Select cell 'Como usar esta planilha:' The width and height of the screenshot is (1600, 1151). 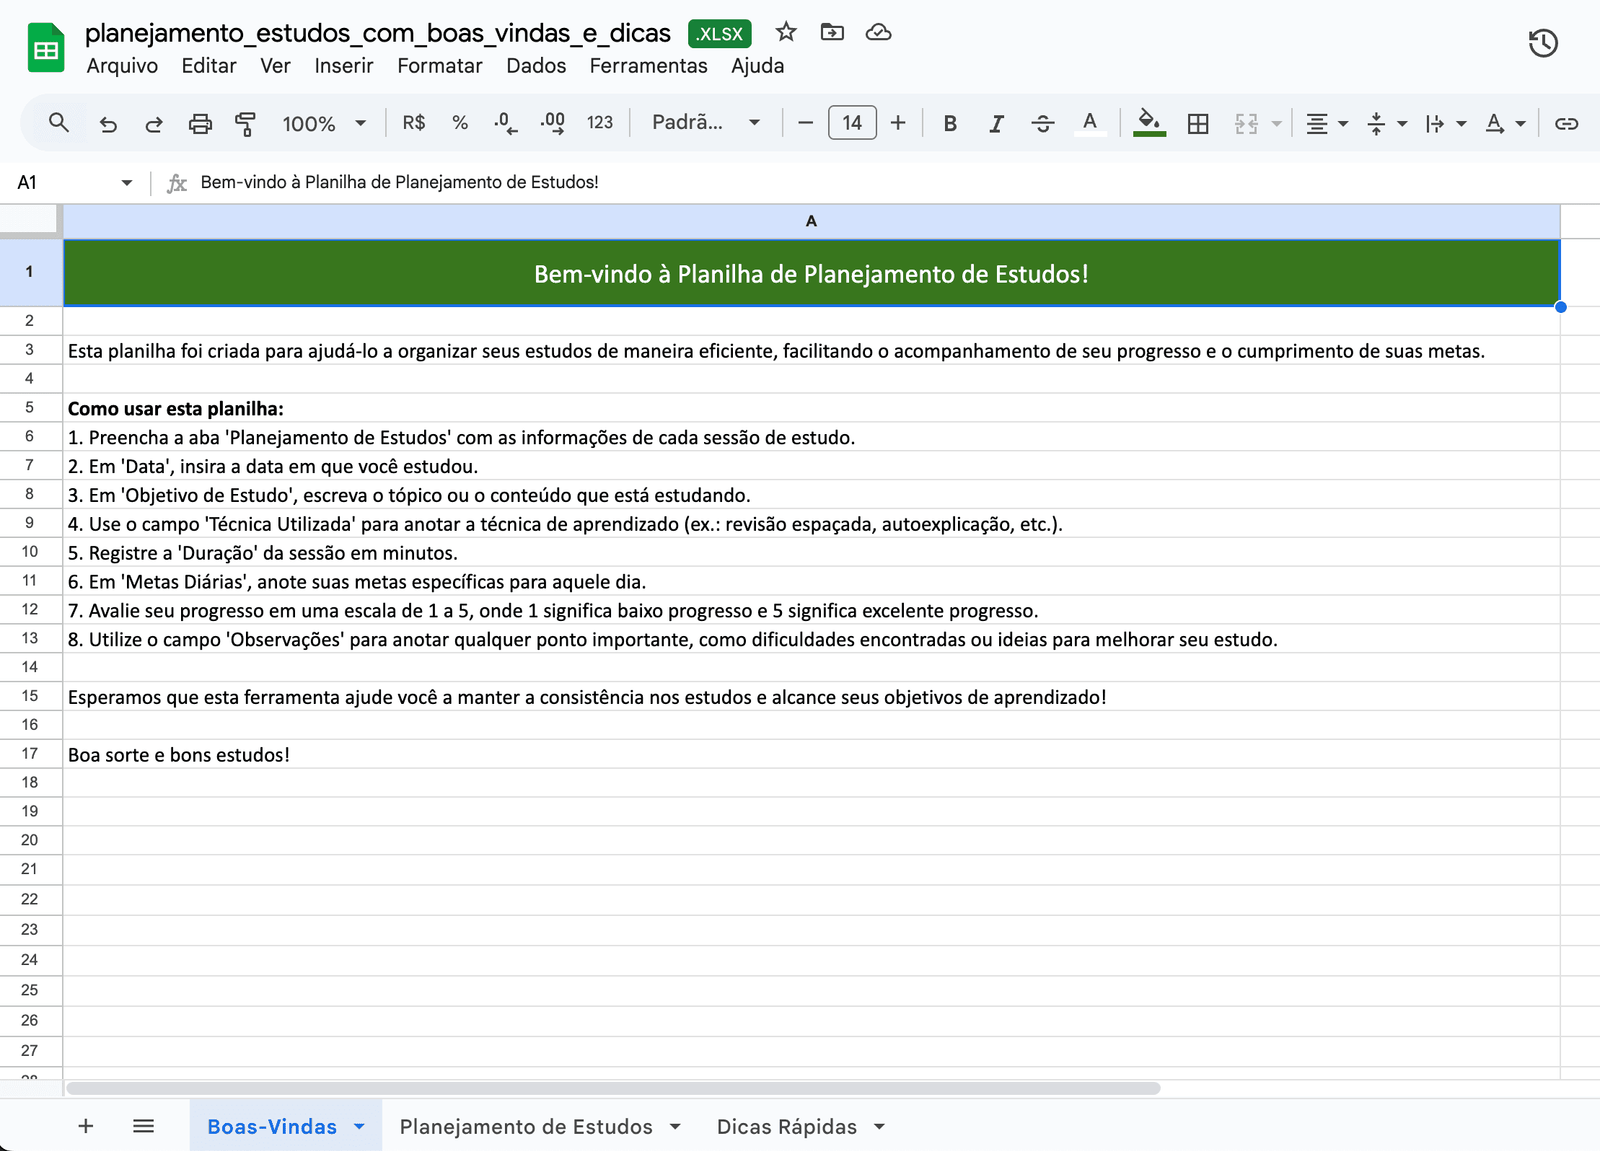click(811, 408)
